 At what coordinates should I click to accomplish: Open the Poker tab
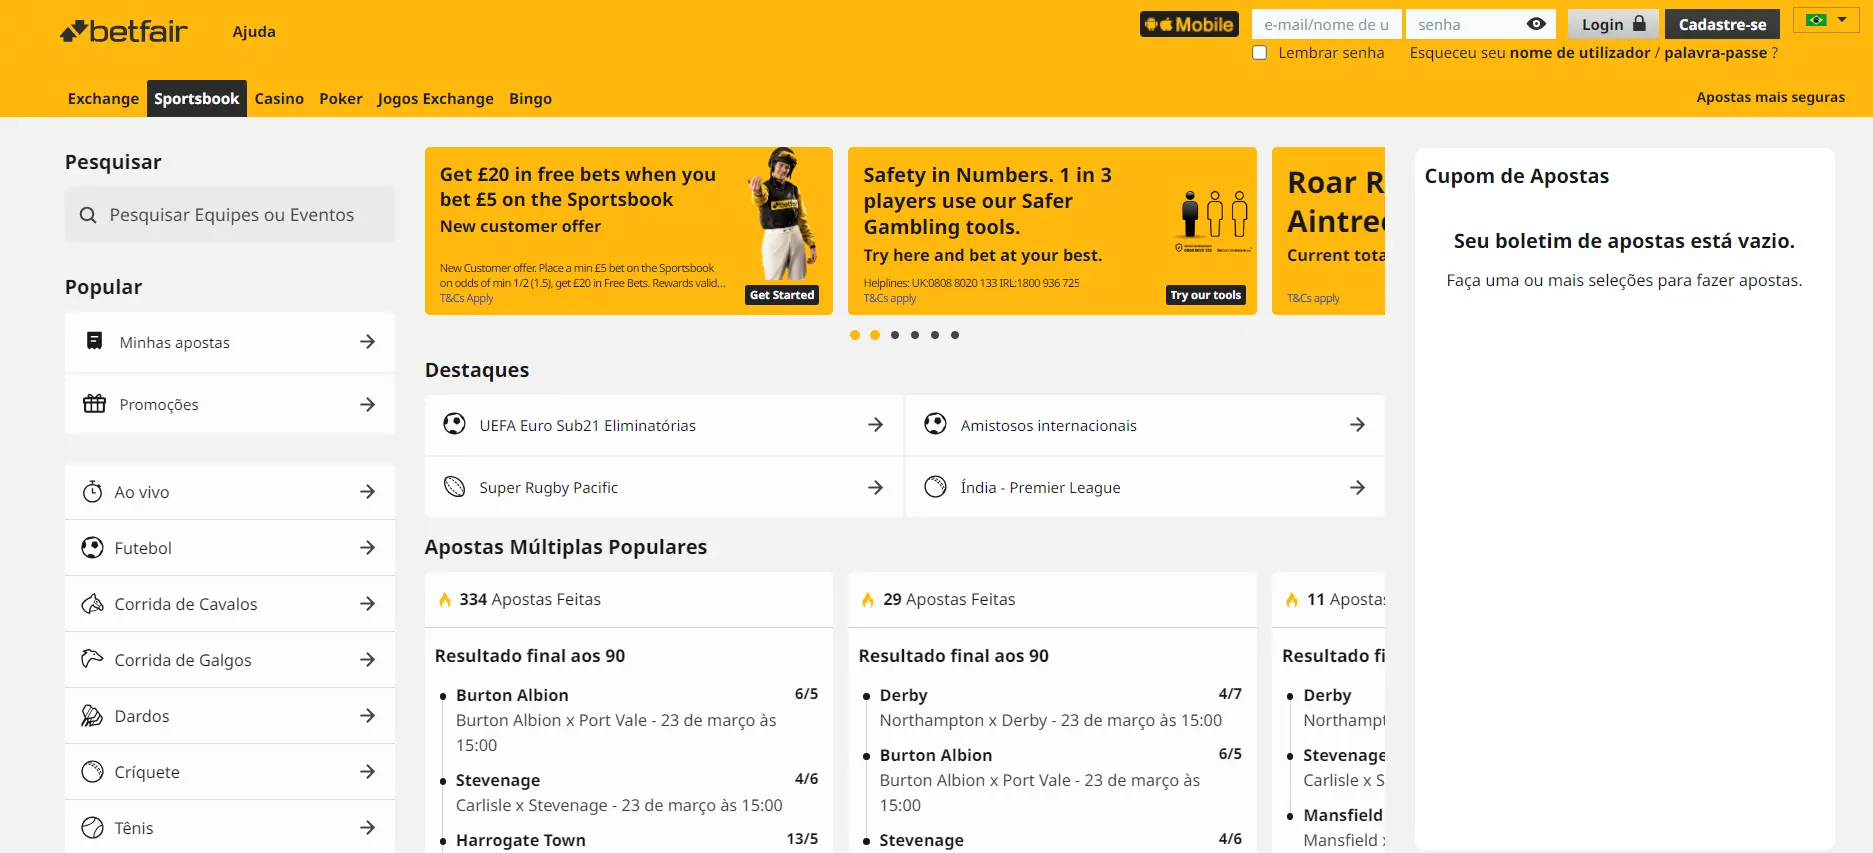click(341, 98)
